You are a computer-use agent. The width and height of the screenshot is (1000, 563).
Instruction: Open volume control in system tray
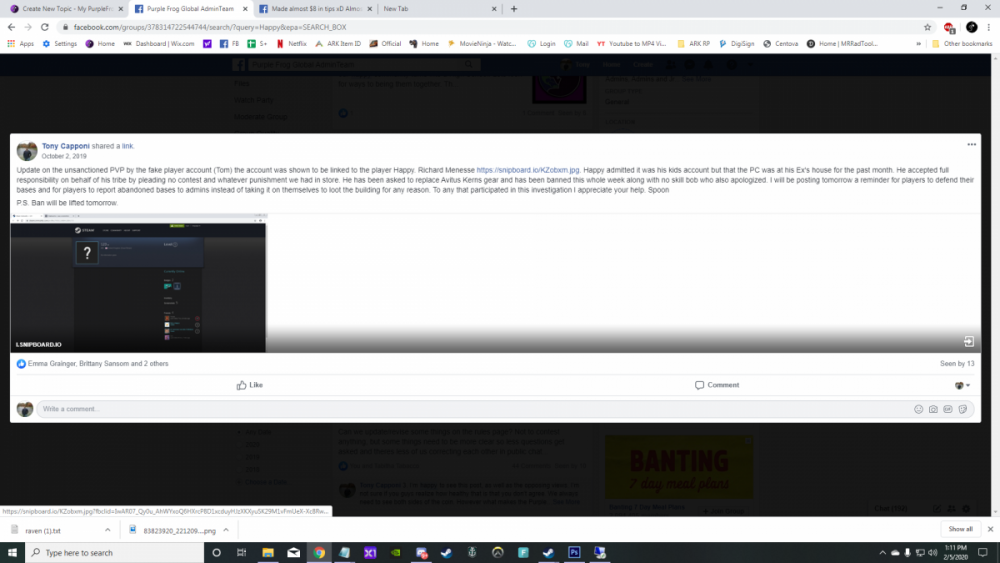[932, 553]
